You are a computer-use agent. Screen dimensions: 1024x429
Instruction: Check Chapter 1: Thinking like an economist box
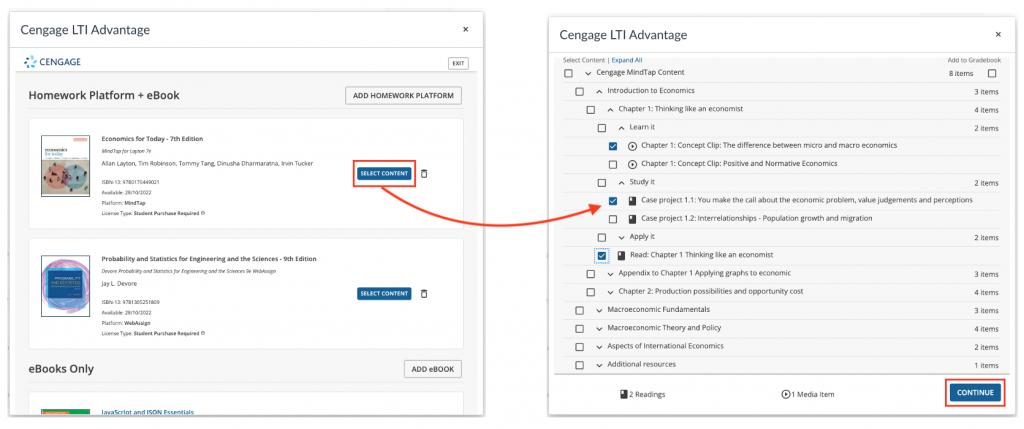pos(590,110)
